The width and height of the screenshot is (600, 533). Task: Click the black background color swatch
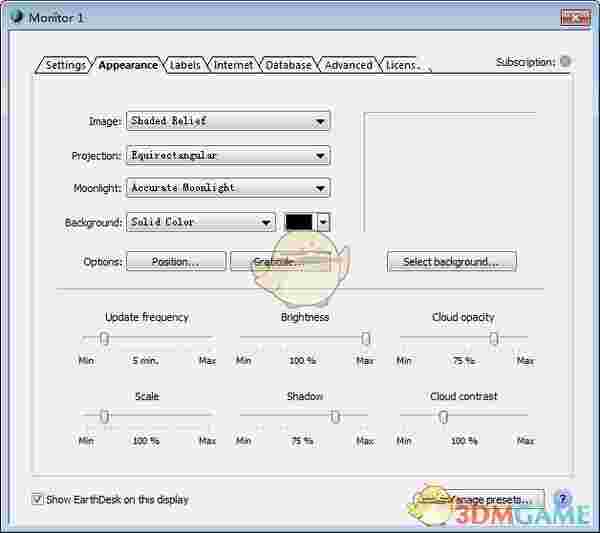click(299, 222)
